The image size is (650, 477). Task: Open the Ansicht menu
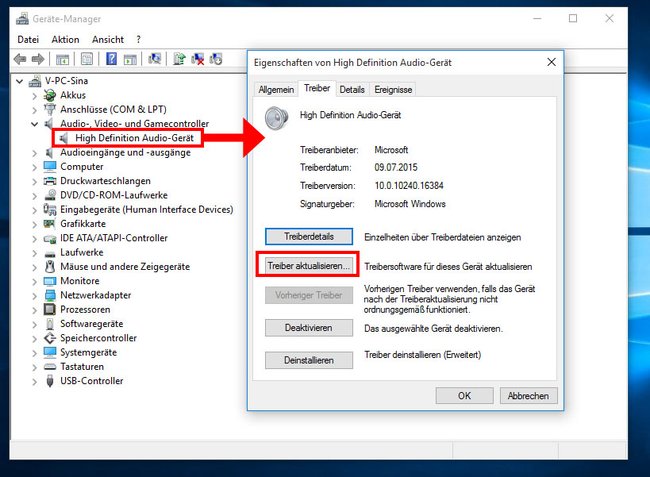pos(108,39)
